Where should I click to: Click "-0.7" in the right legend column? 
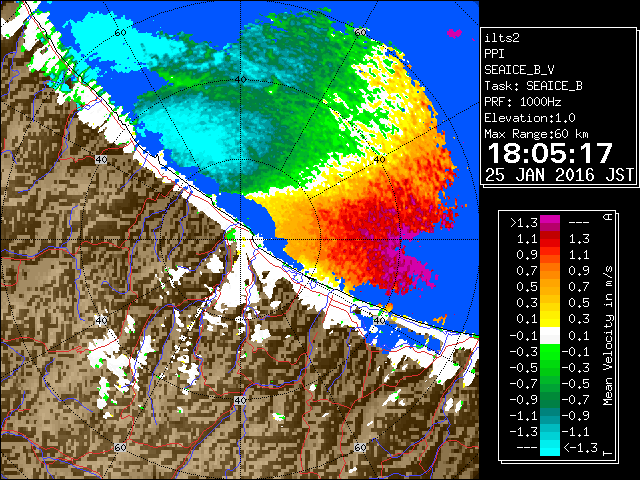point(576,400)
